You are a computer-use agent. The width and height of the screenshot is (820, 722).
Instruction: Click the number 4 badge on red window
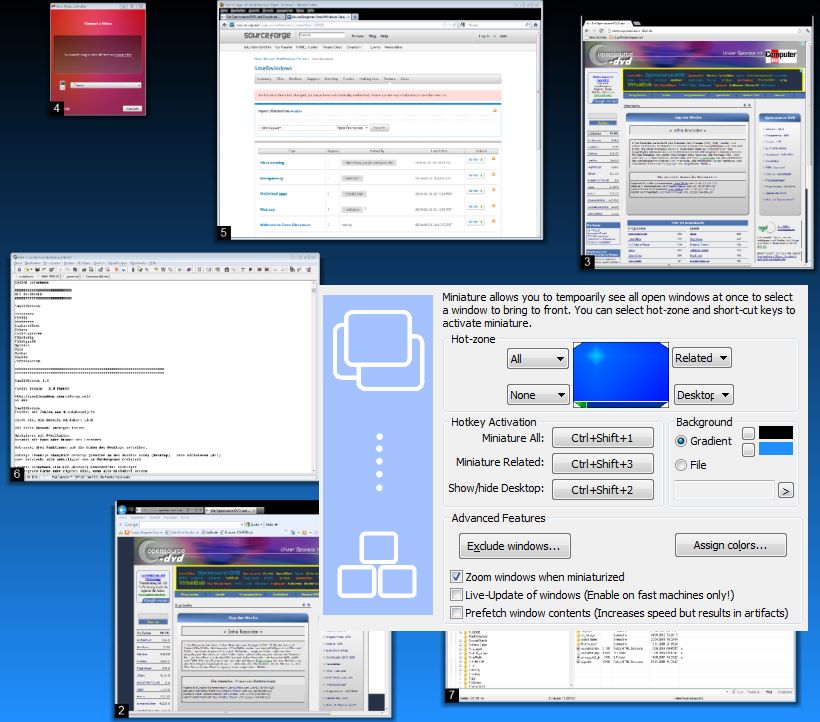point(56,107)
